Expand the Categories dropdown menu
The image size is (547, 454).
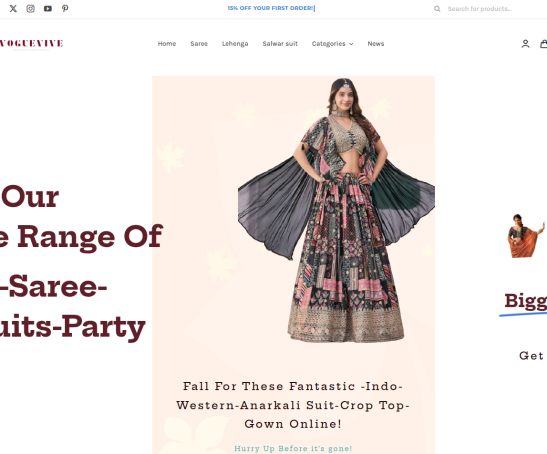332,44
